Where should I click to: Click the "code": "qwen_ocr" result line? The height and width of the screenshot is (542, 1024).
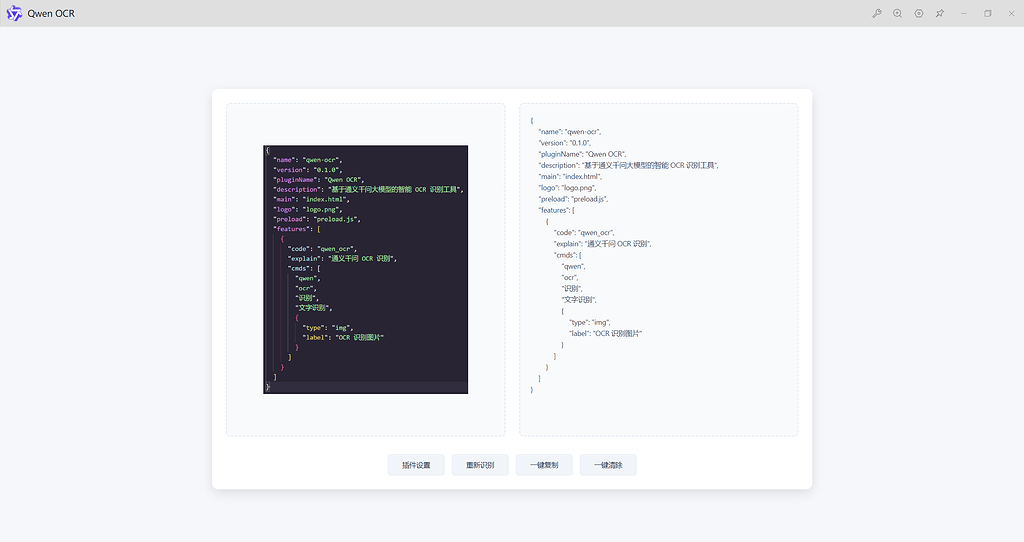(x=584, y=232)
